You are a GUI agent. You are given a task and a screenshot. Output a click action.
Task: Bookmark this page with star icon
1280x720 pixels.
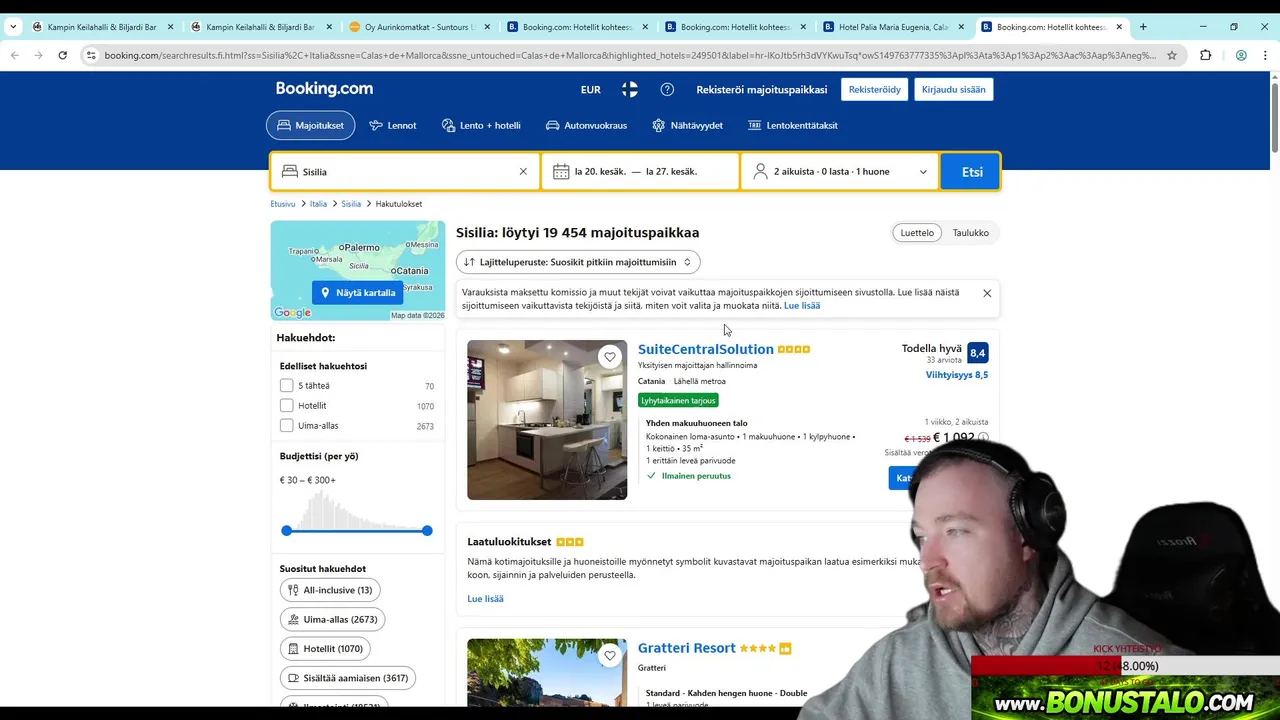click(1172, 55)
